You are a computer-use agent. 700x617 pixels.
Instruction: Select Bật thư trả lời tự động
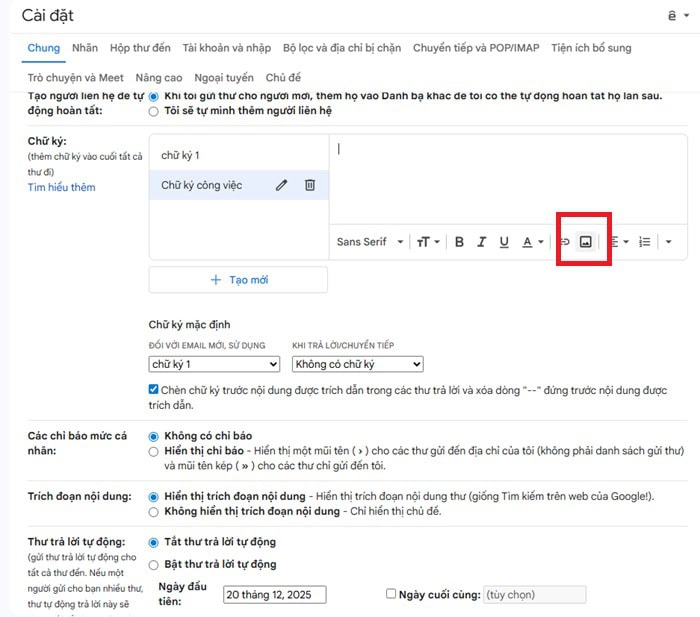pos(154,565)
